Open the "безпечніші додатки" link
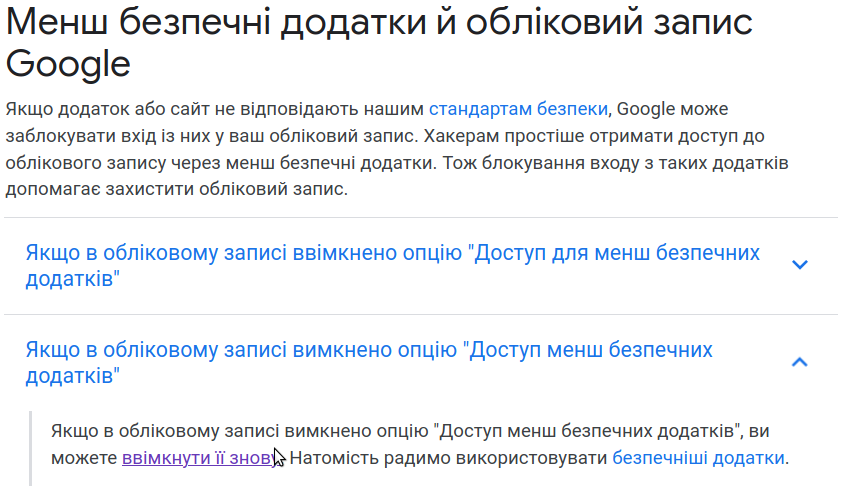Image resolution: width=841 pixels, height=489 pixels. point(698,458)
